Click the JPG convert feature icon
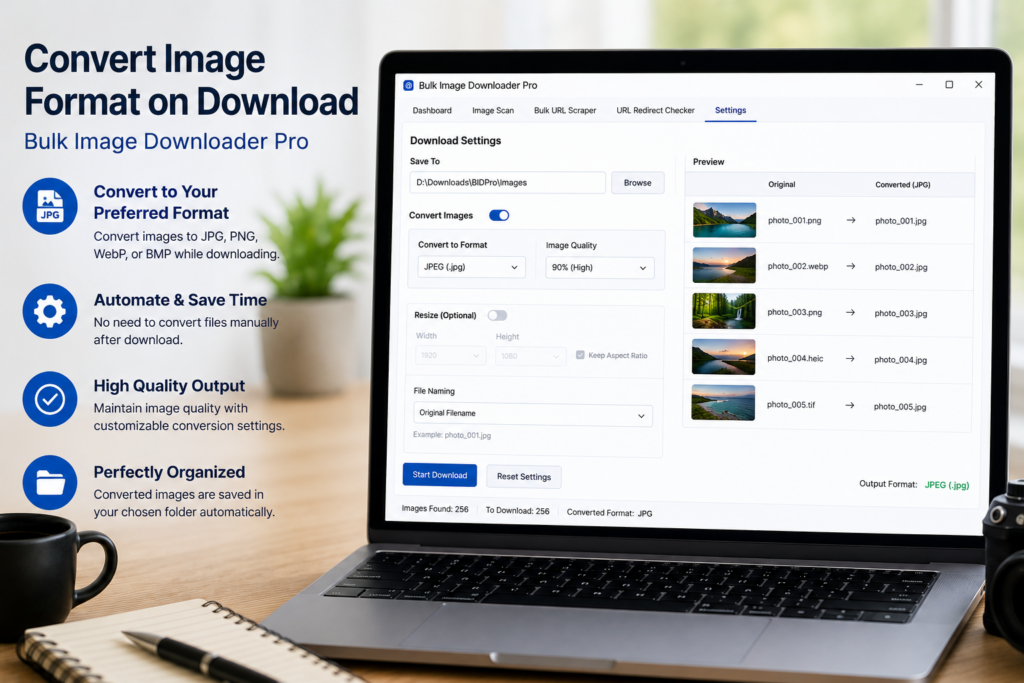 (x=50, y=205)
